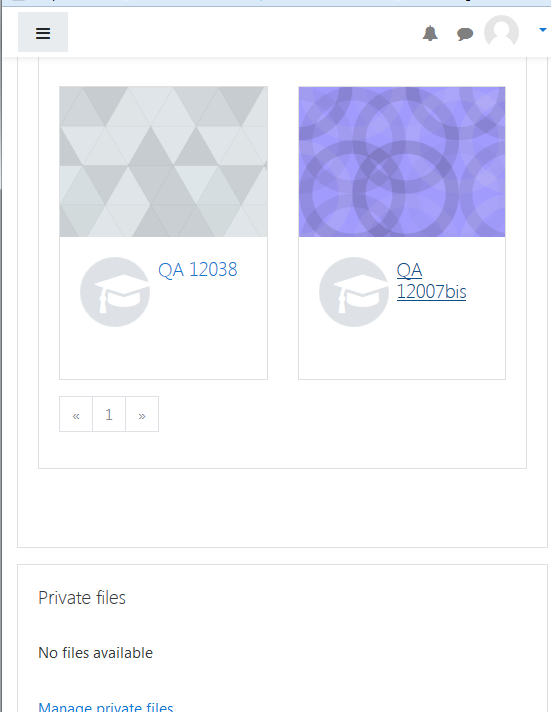This screenshot has height=712, width=551.
Task: Open the QA 12007bis course link
Action: [x=431, y=281]
